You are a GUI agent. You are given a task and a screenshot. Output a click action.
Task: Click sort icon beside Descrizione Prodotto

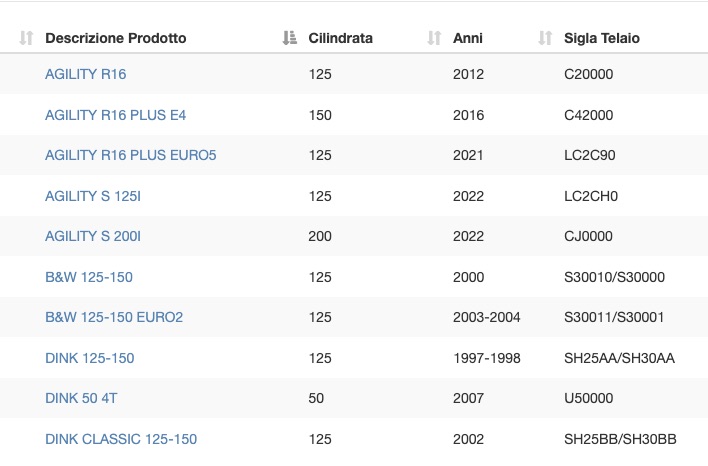26,38
